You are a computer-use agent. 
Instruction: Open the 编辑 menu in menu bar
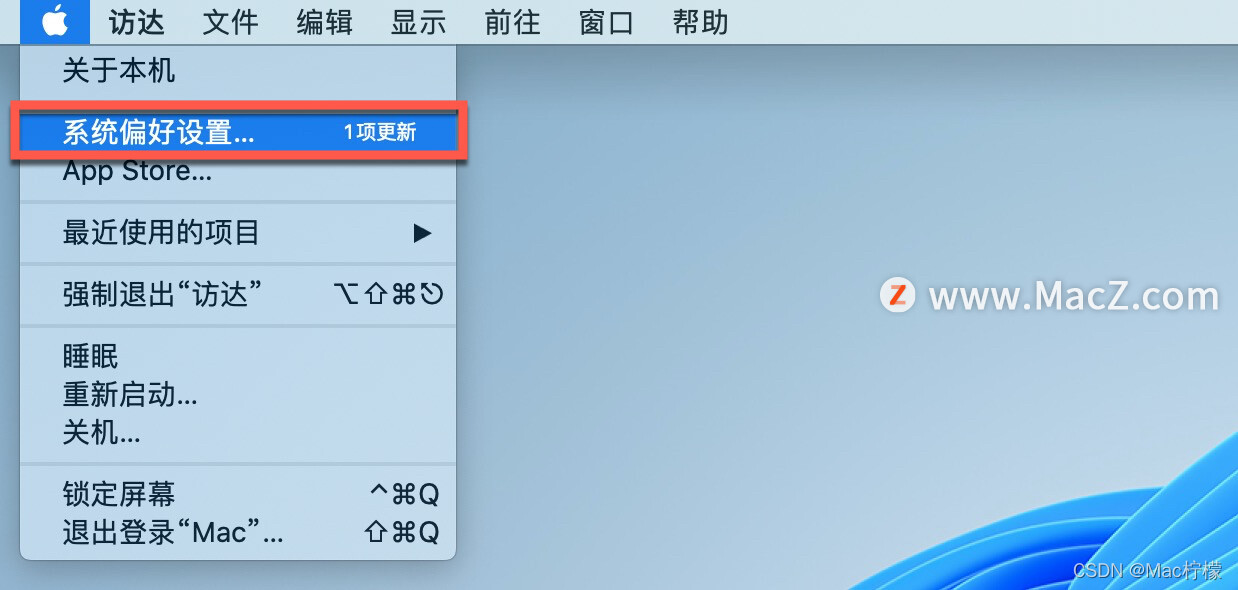tap(325, 22)
